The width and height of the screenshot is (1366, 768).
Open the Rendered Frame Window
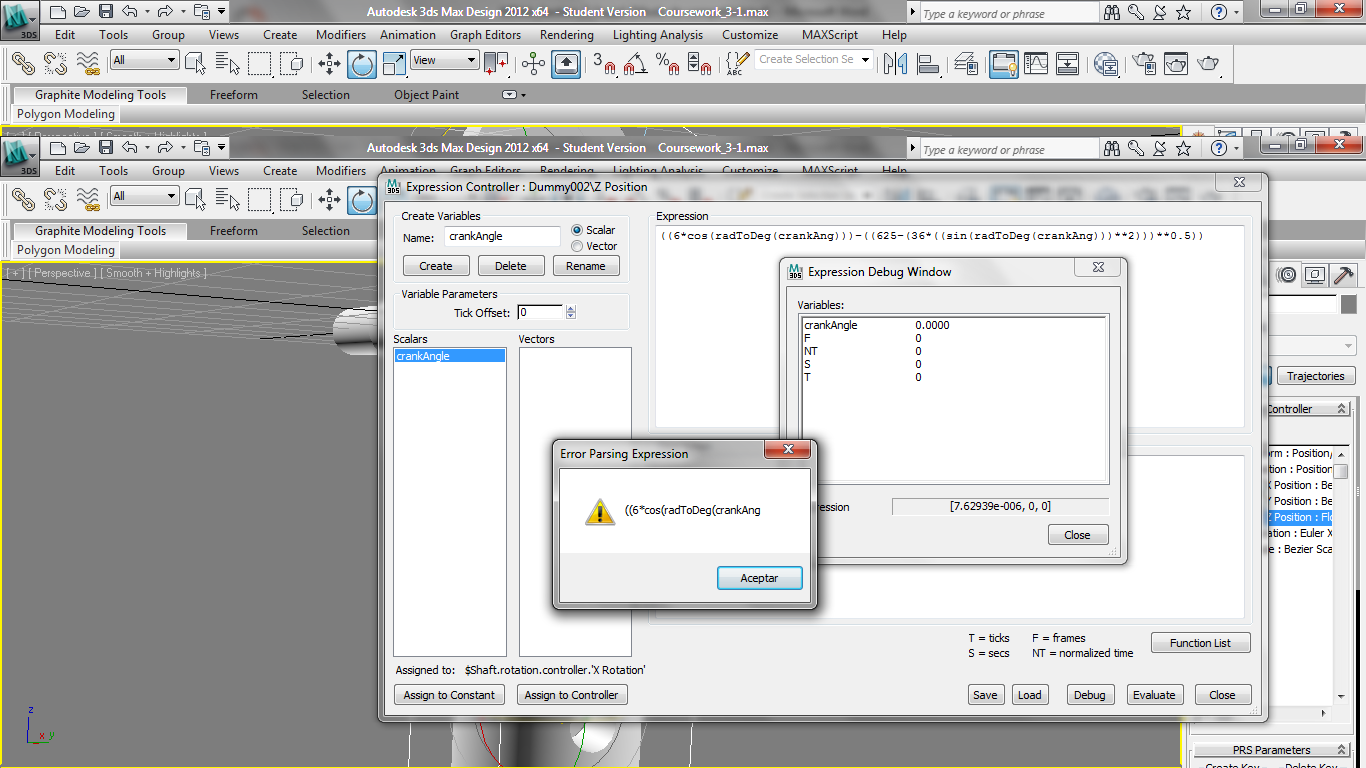coord(1176,64)
